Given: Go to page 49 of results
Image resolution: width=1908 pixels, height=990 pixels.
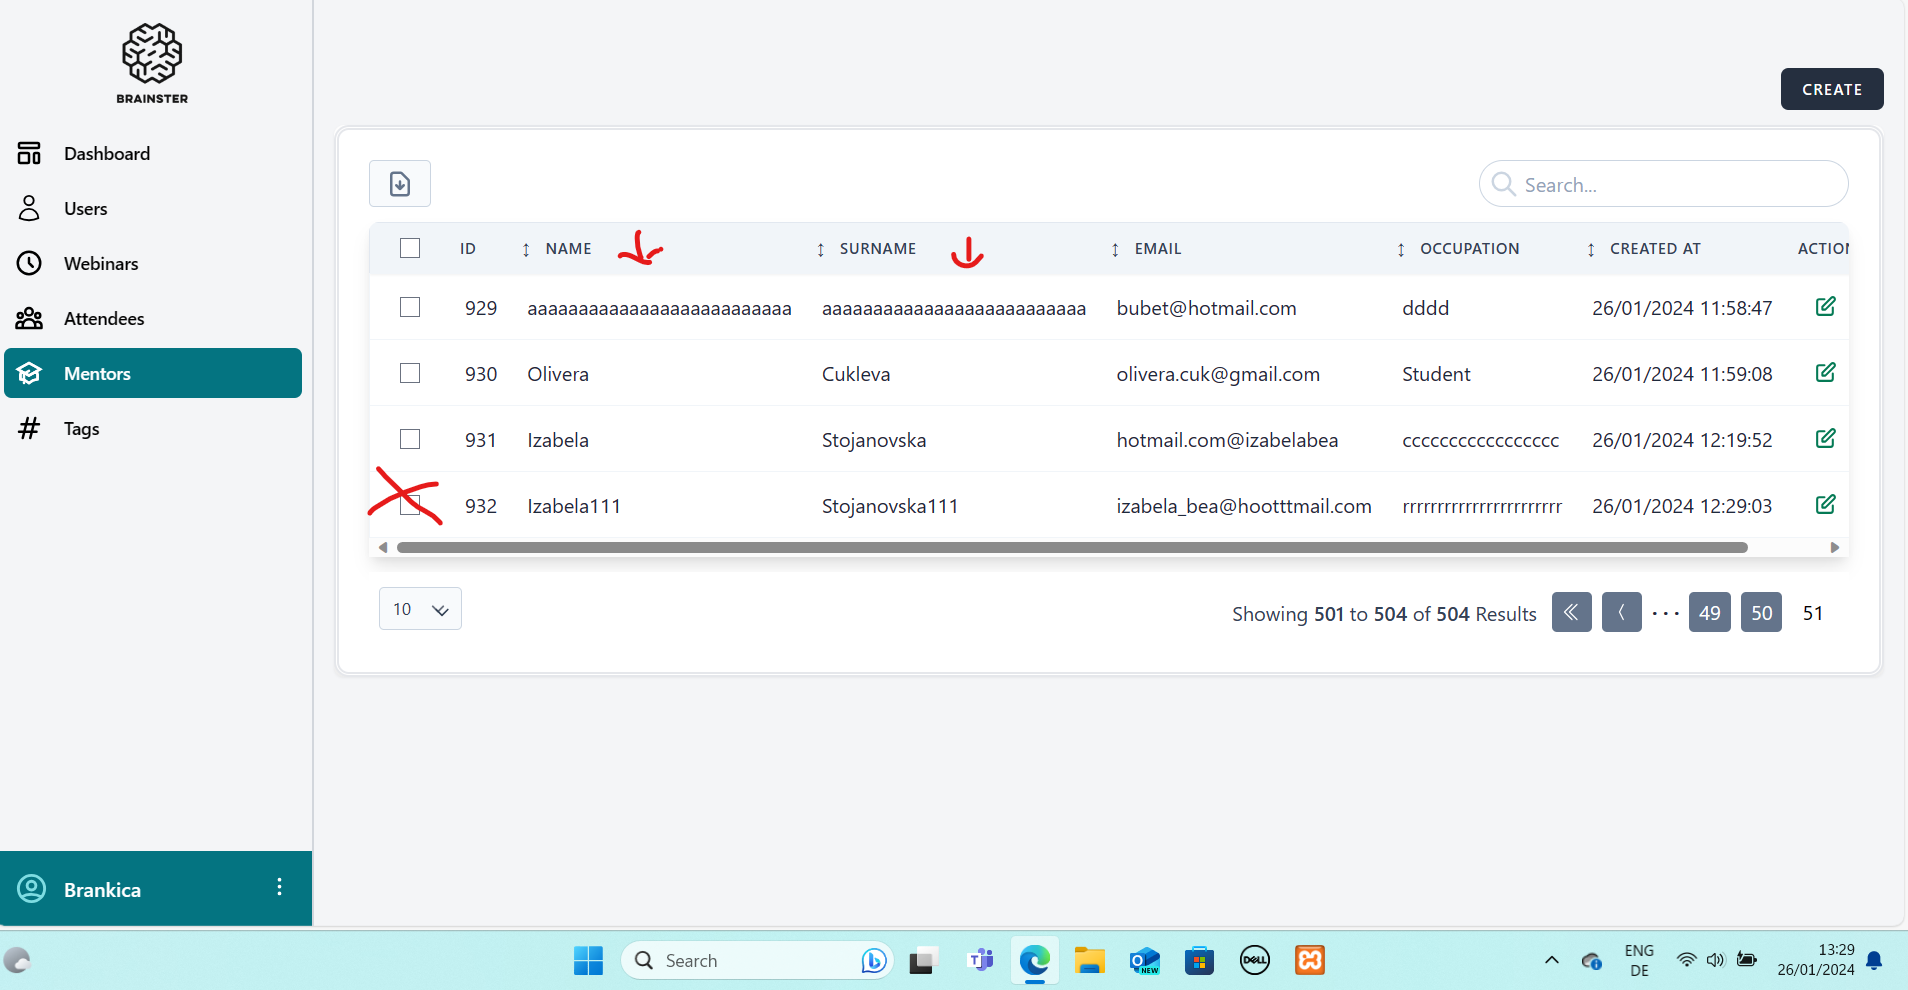Looking at the screenshot, I should 1709,612.
